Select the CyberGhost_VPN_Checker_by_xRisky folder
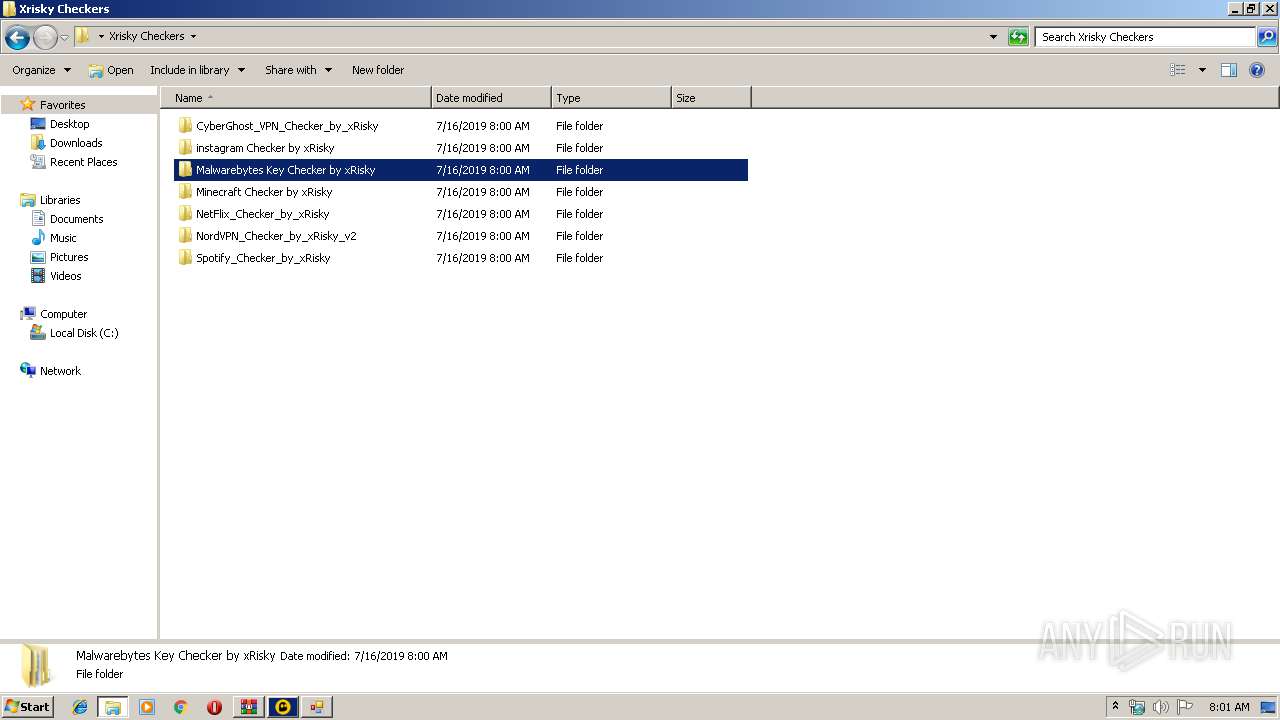1280x720 pixels. tap(461, 126)
